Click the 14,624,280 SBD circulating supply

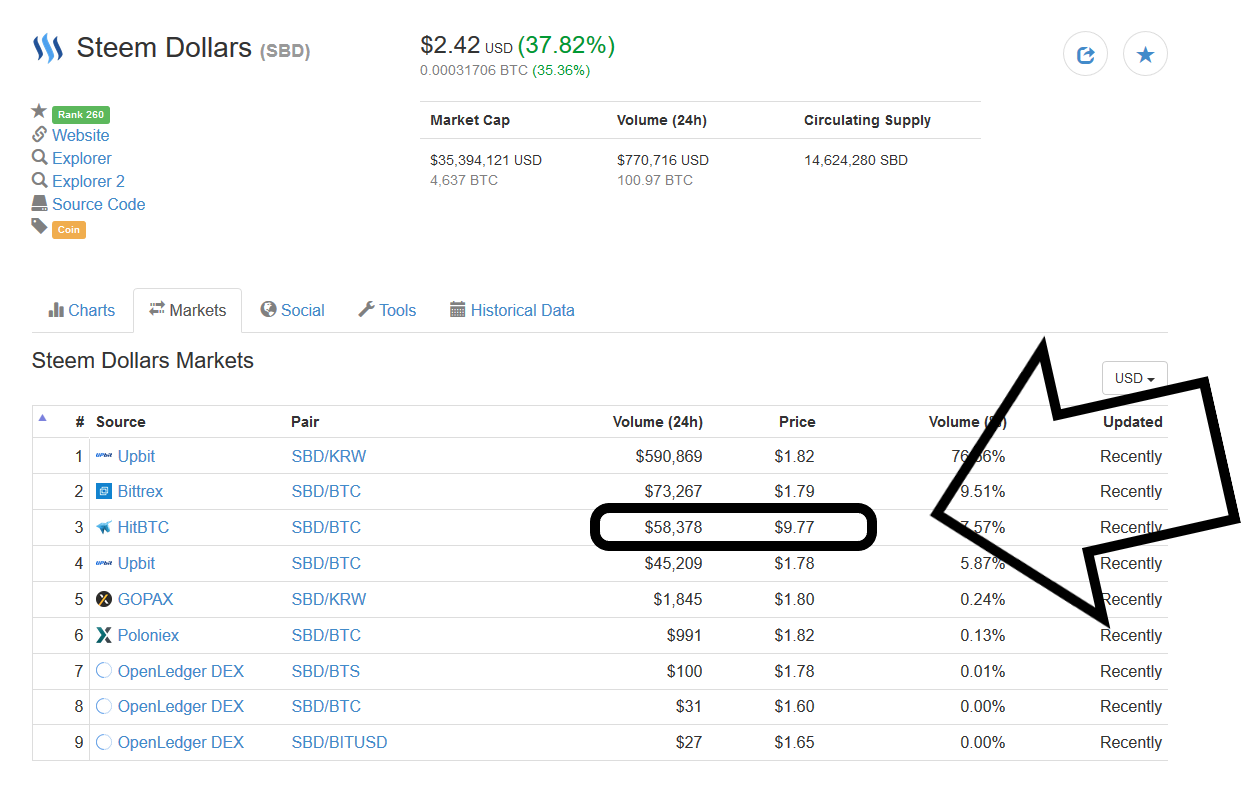(x=856, y=160)
